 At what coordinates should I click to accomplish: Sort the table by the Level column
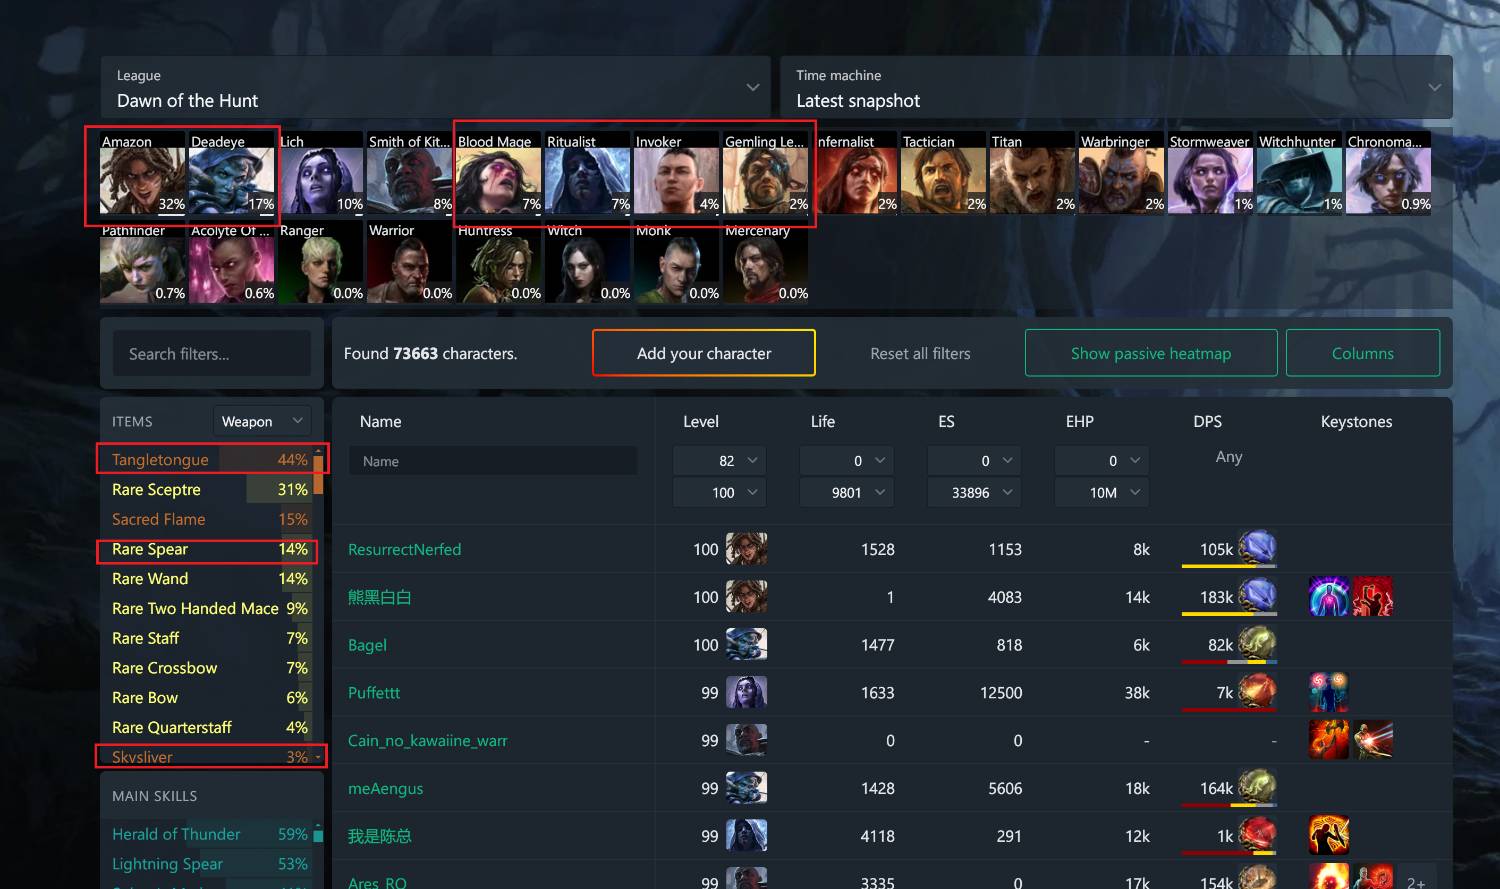click(x=701, y=422)
